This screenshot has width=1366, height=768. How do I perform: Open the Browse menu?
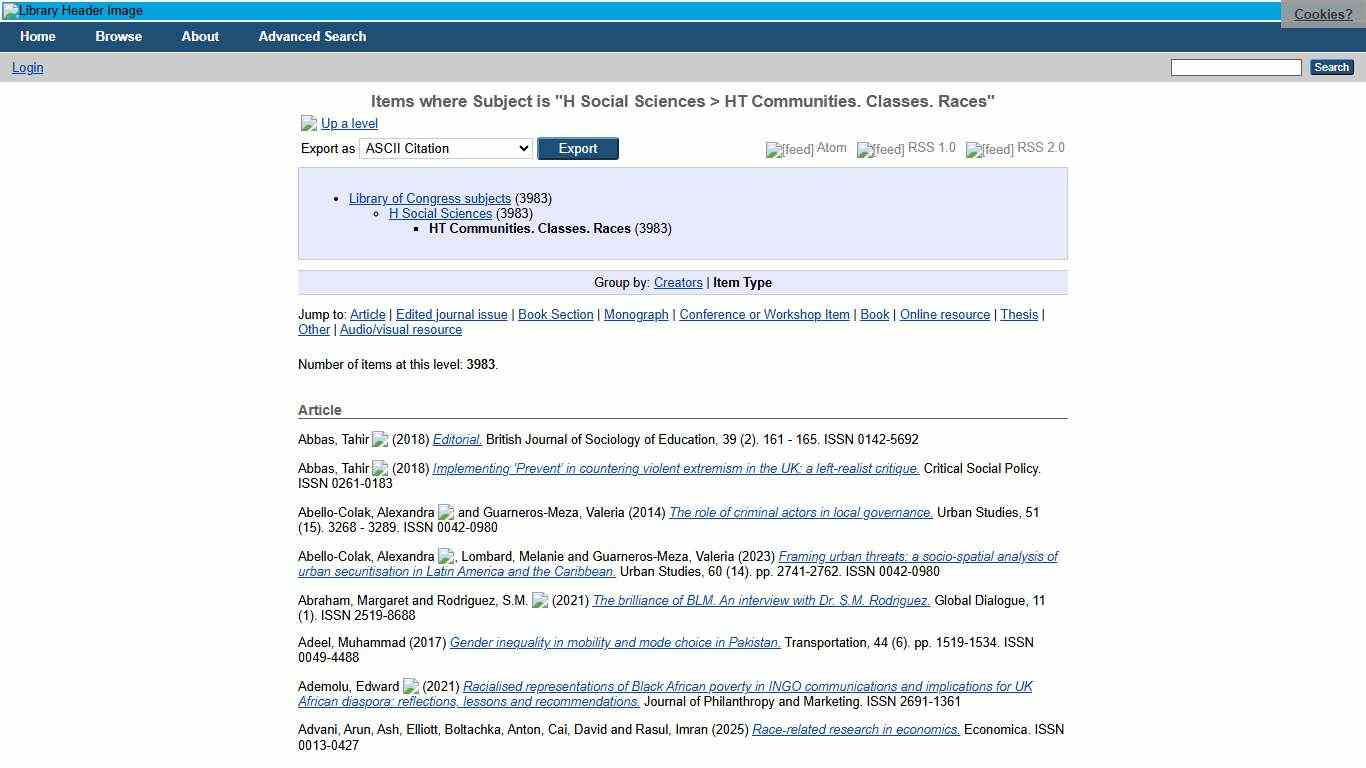pos(118,36)
